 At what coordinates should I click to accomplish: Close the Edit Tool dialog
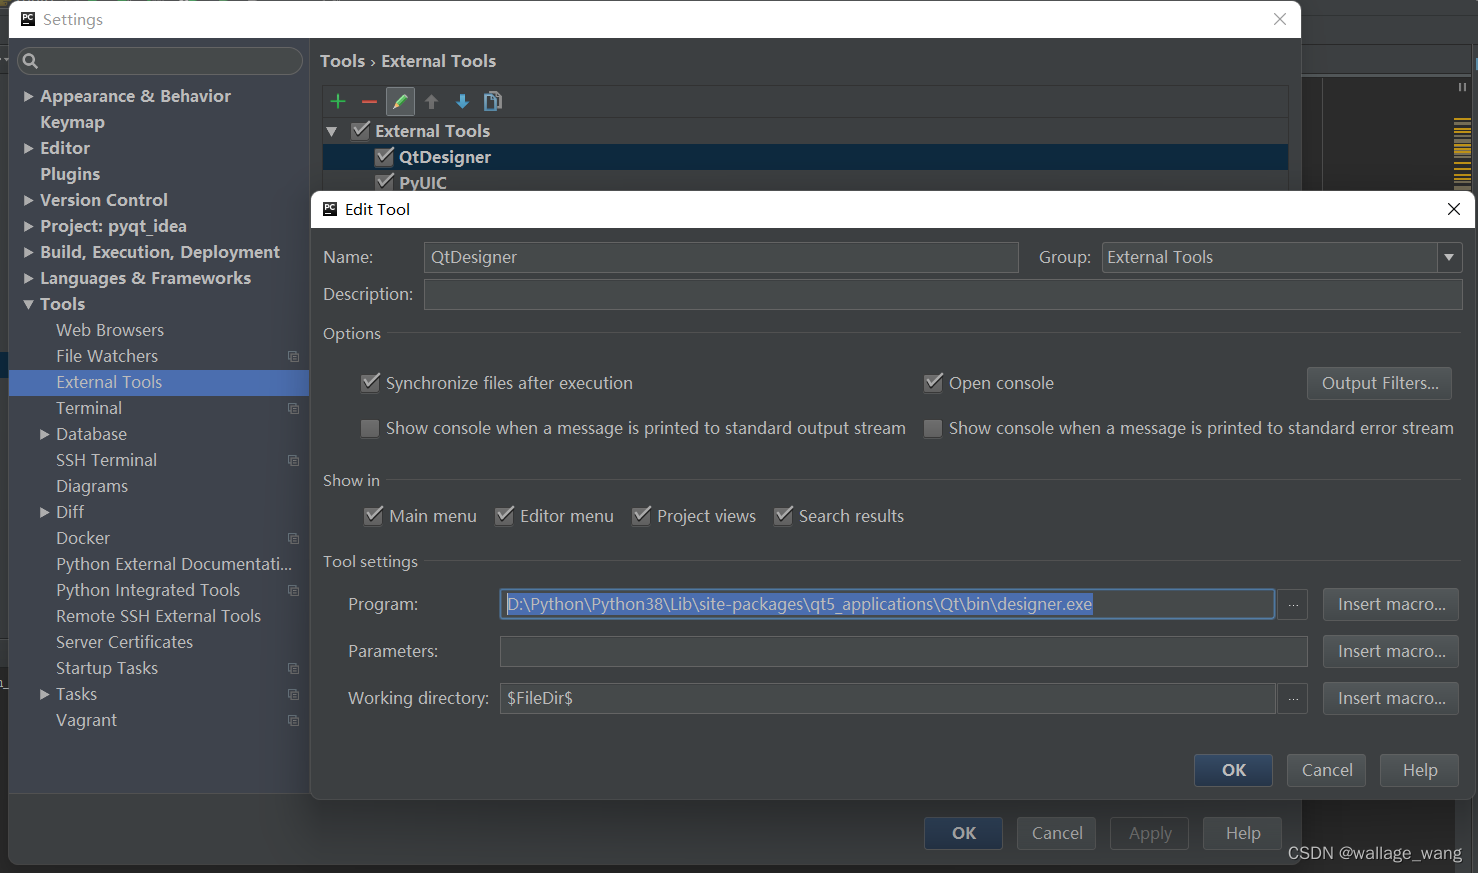(x=1454, y=209)
